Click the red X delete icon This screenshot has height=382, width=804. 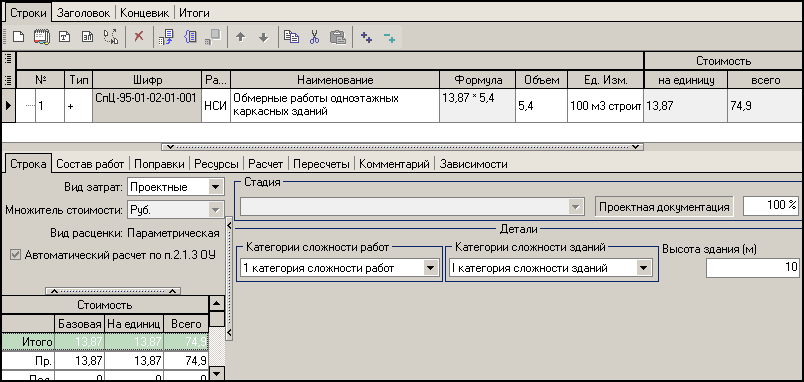(x=139, y=37)
